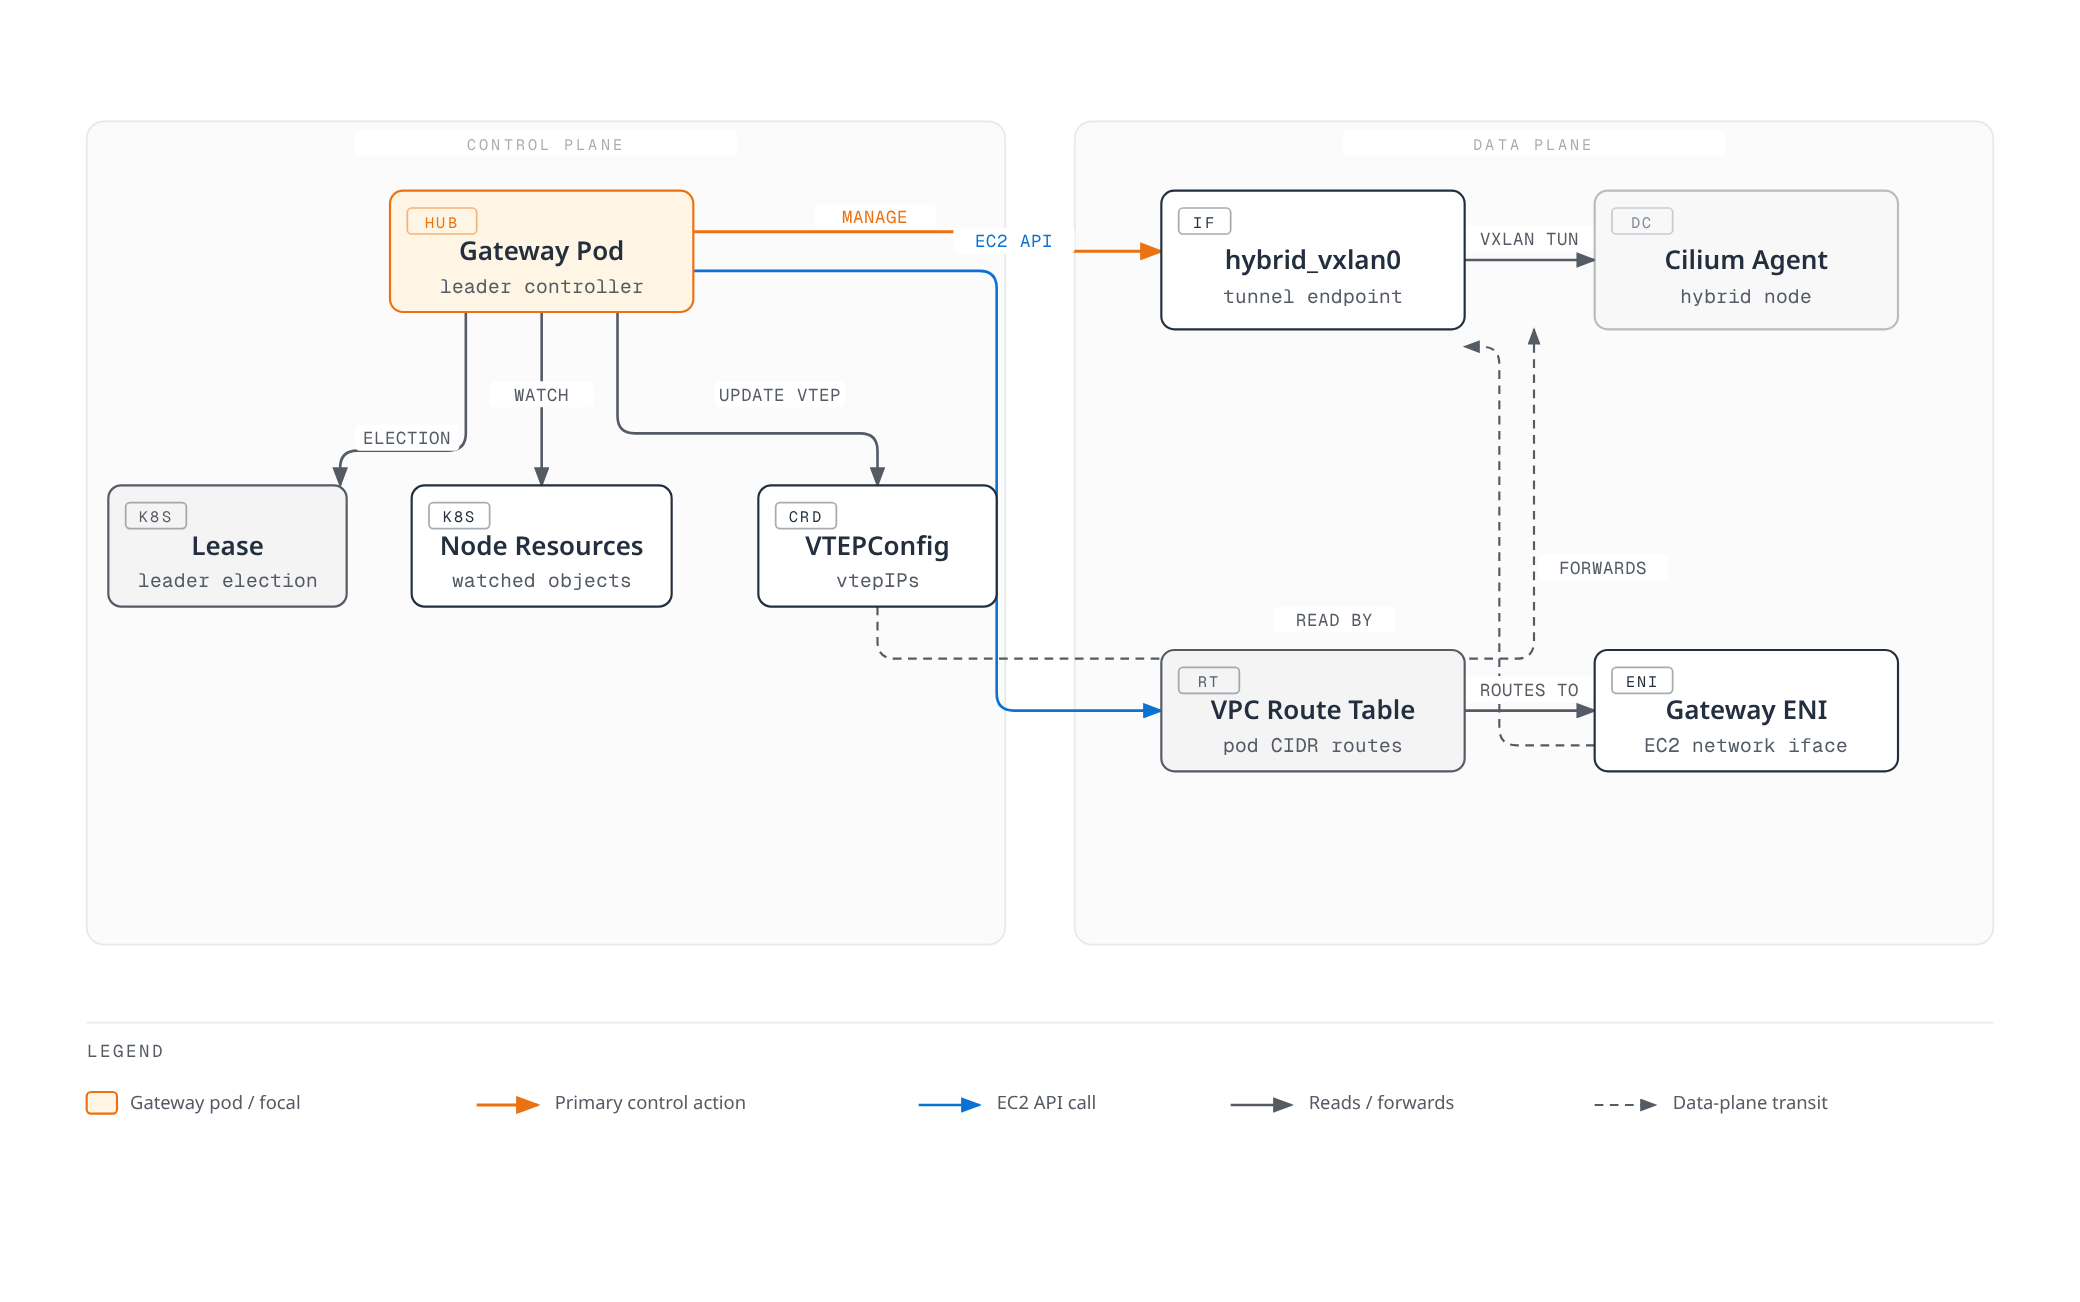Screen dimensions: 2080x1302
Task: Click the ENI badge on Gateway ENI
Action: pyautogui.click(x=1641, y=681)
